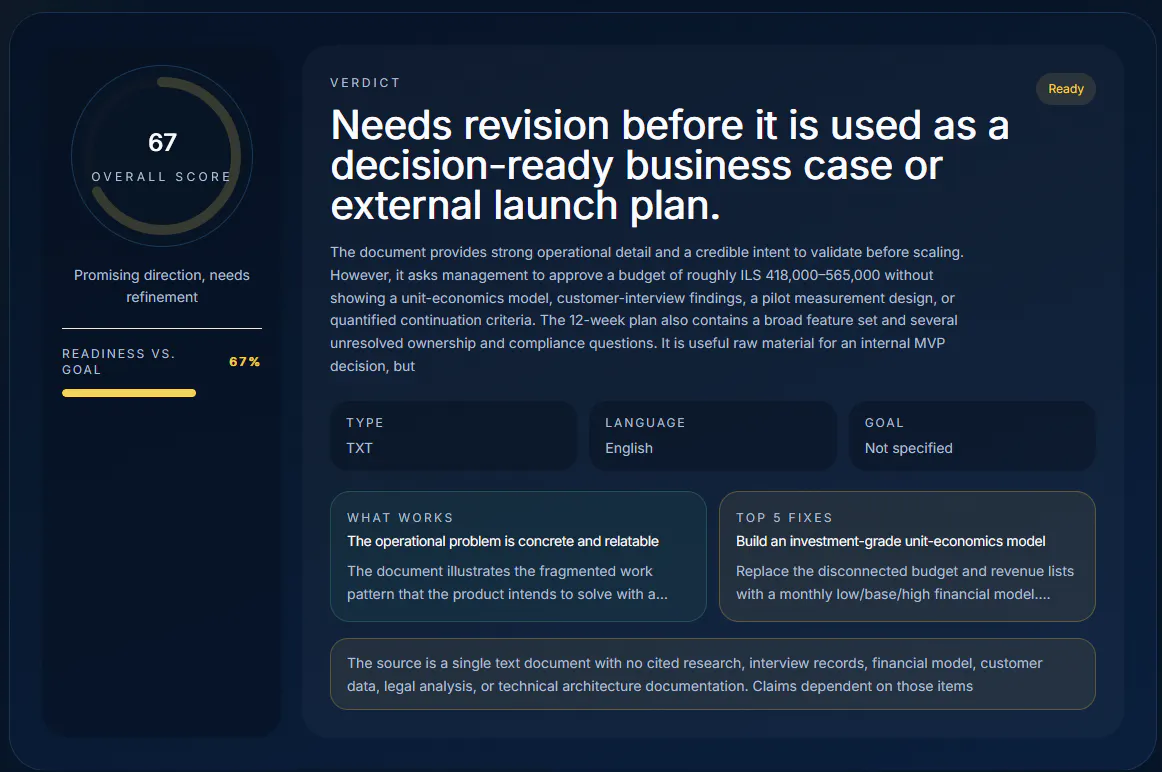Click 'The operational problem is concrete and relatable'
Viewport: 1162px width, 772px height.
coord(502,542)
